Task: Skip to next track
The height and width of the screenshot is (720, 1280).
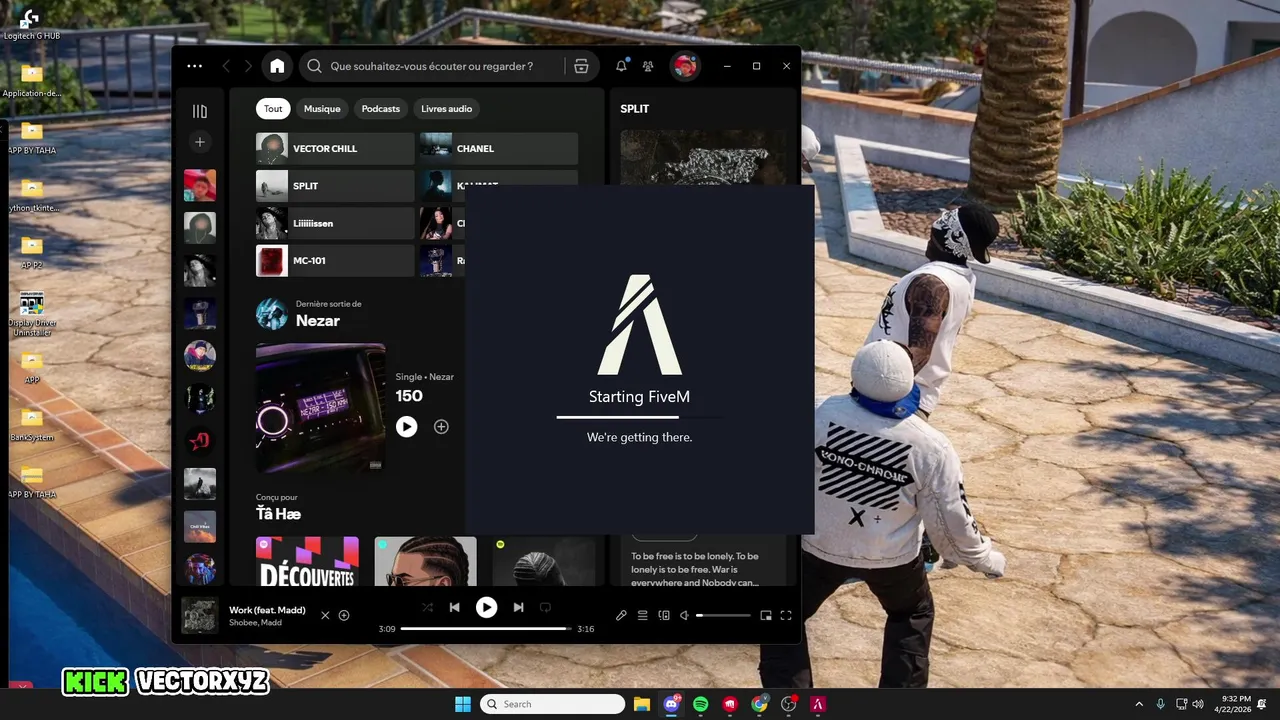Action: pos(518,607)
